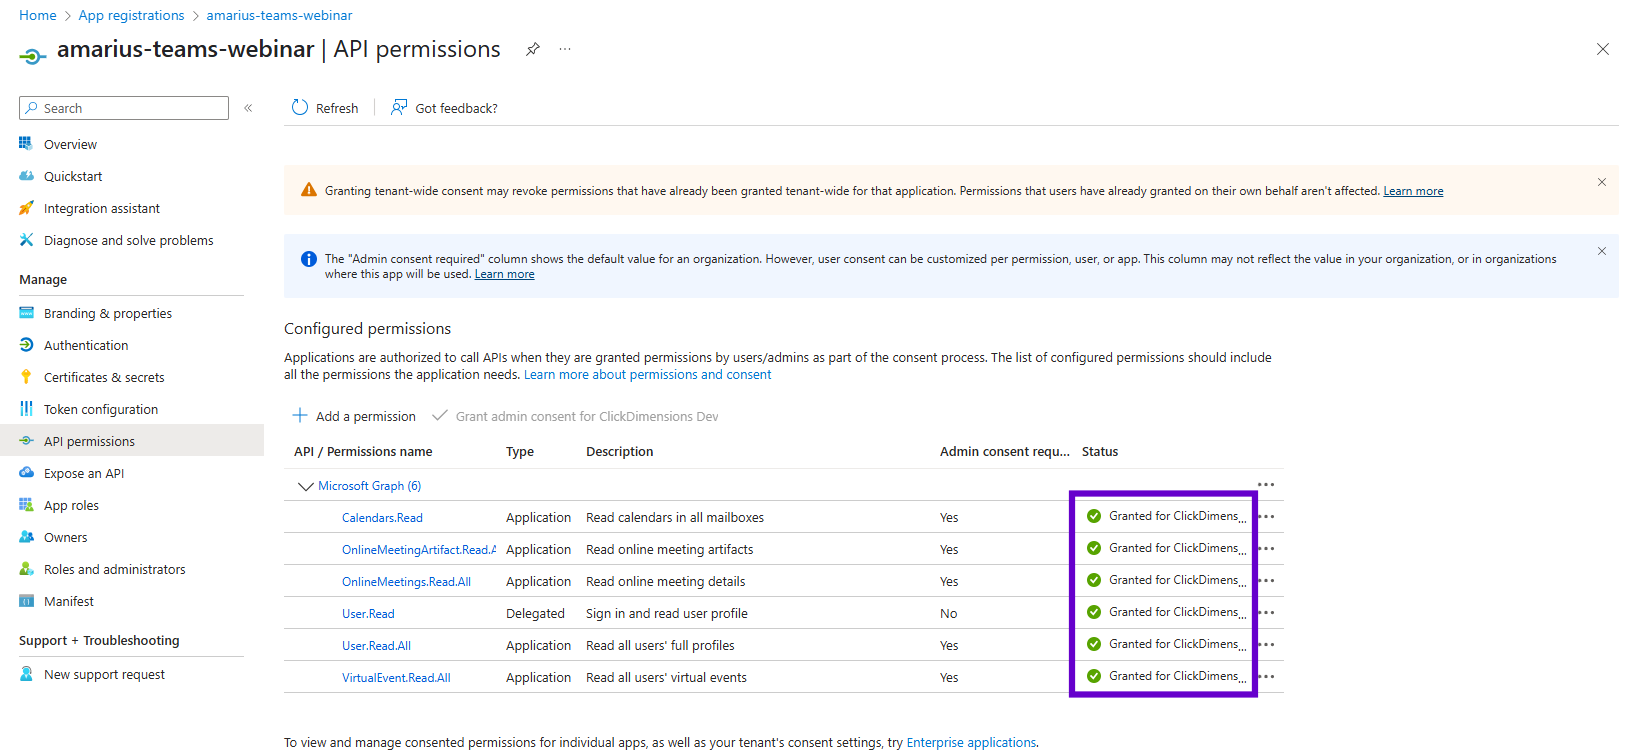Click the amarius-teams-webinar breadcrumb

tap(279, 15)
